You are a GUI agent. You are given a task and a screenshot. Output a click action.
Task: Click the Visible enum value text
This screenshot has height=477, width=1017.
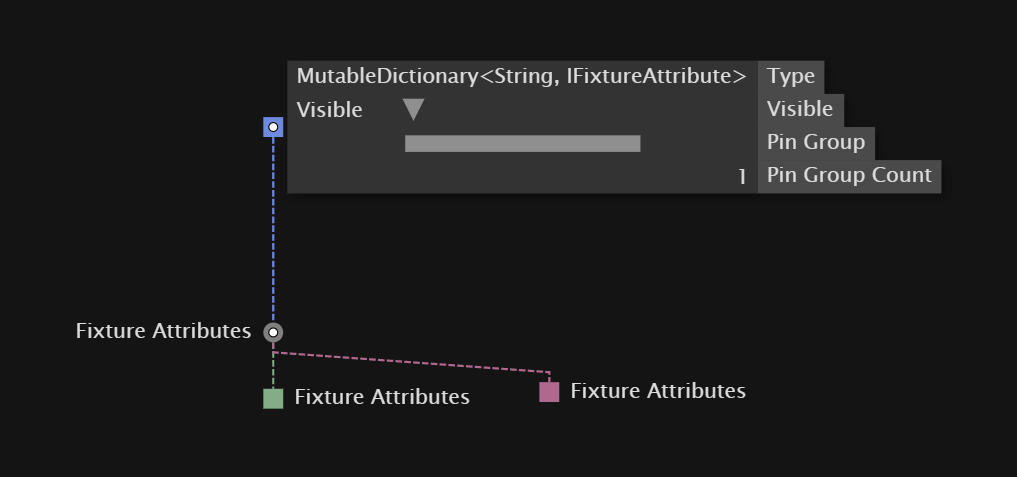pyautogui.click(x=329, y=110)
